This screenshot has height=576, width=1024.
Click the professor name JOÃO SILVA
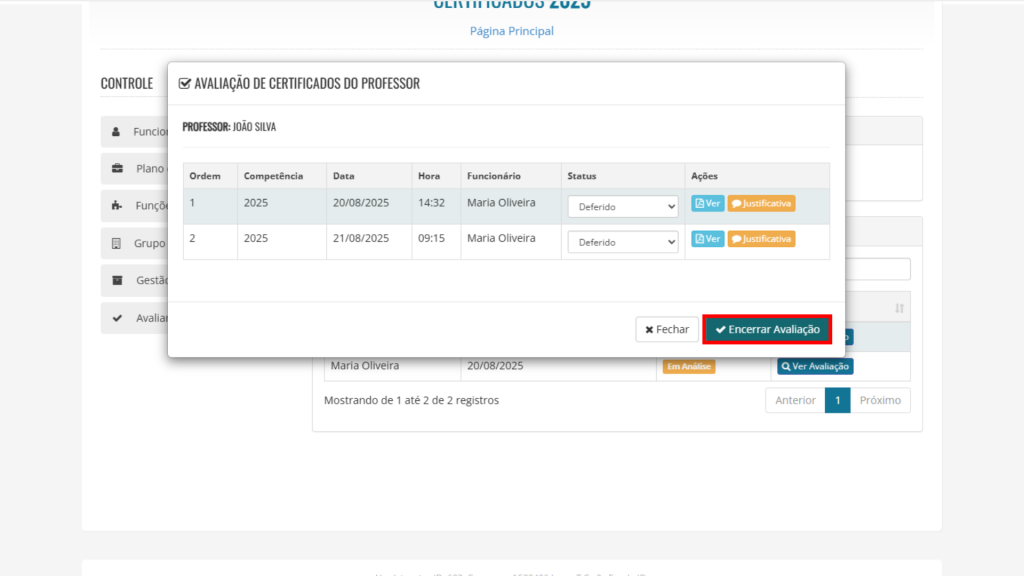(x=254, y=127)
